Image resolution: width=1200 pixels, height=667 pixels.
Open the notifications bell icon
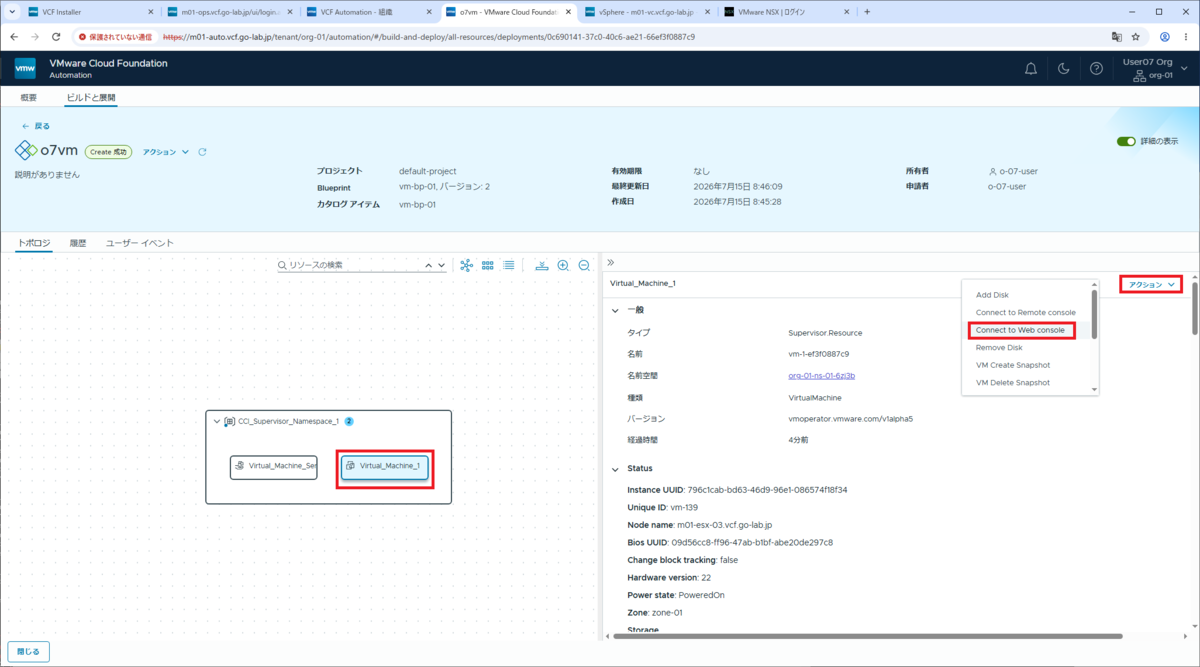(x=1031, y=69)
